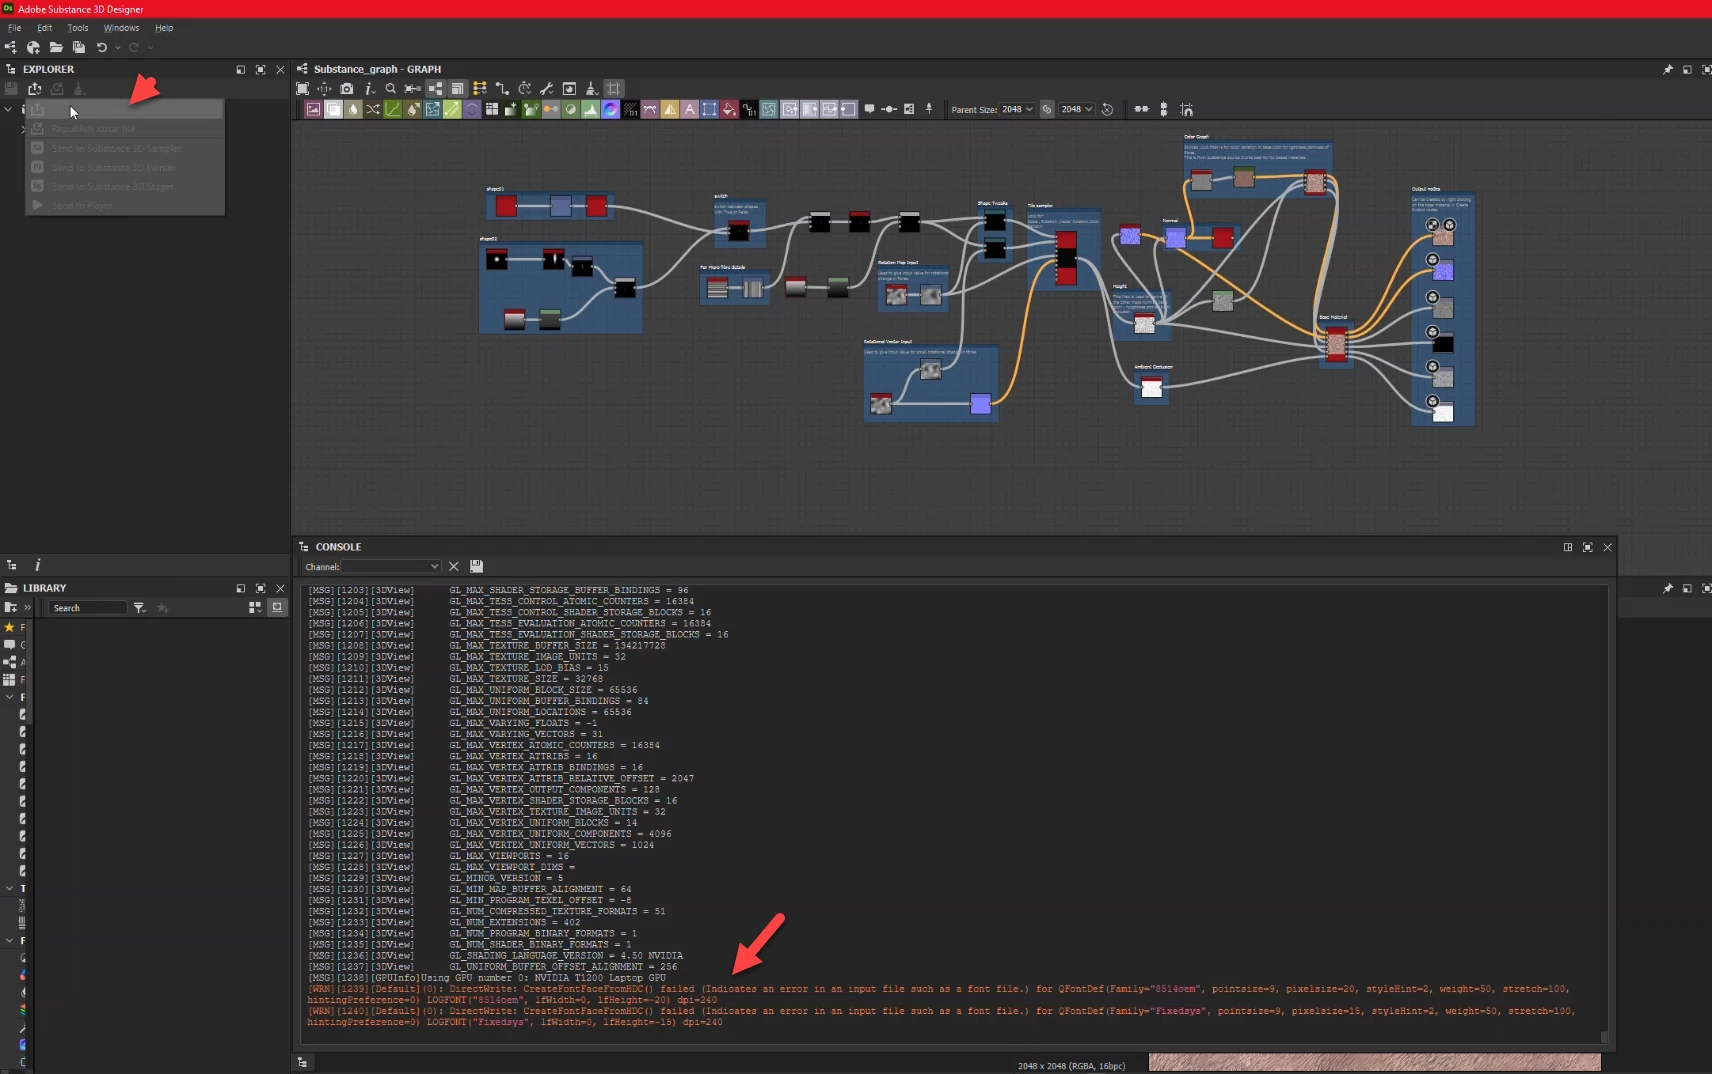The image size is (1712, 1074).
Task: Add a Normal node (purple circle) from toolbar
Action: pos(610,109)
